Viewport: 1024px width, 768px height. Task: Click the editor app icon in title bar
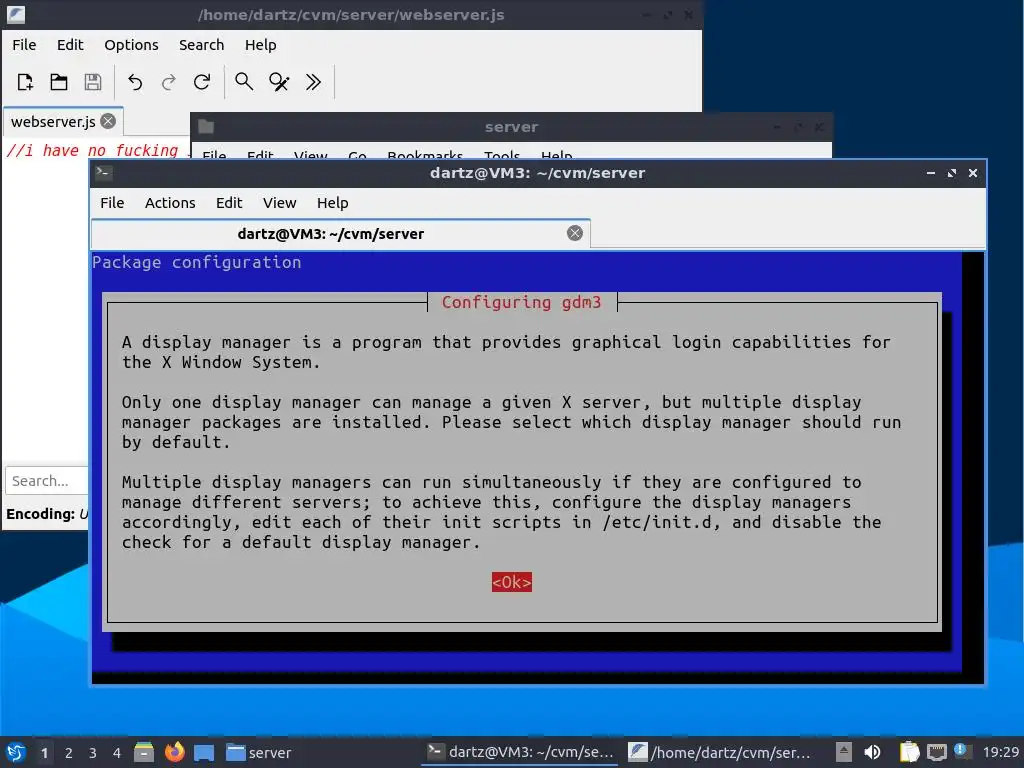click(x=16, y=14)
